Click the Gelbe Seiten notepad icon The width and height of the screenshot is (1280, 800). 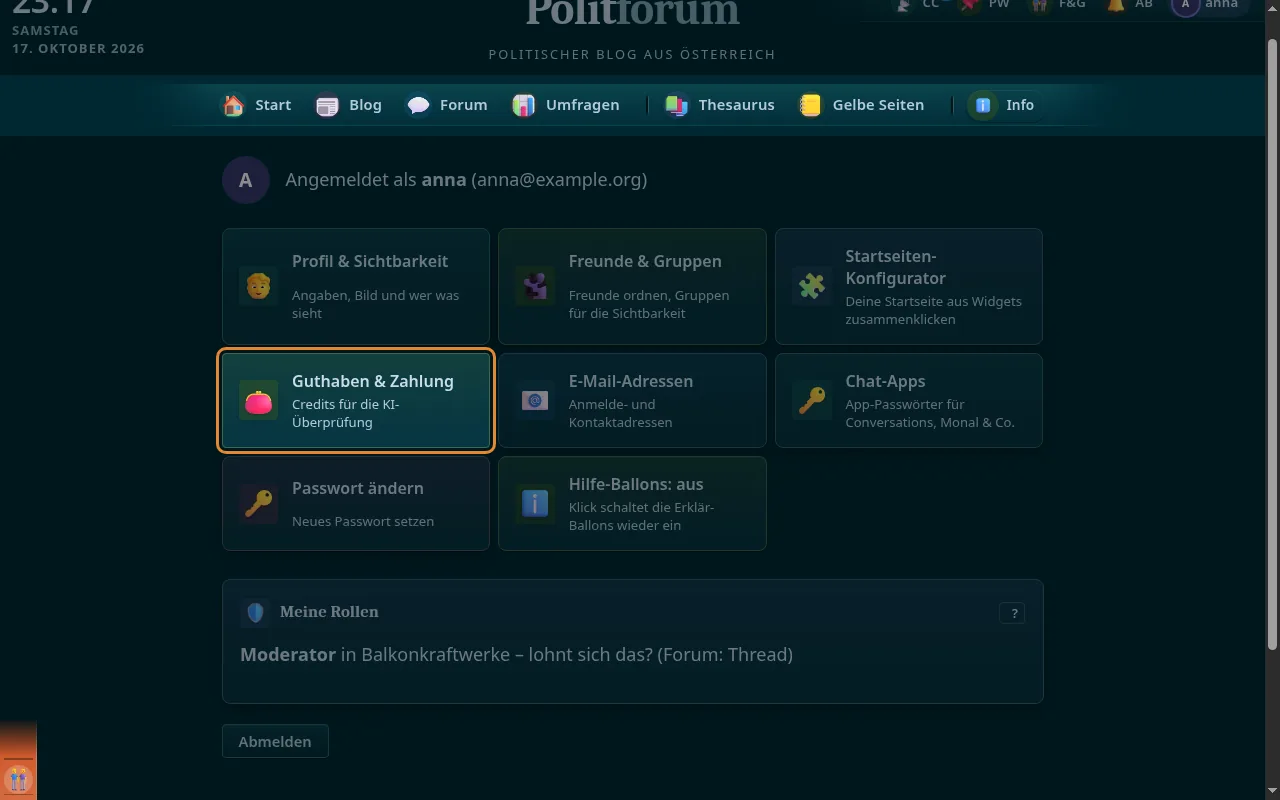[811, 105]
